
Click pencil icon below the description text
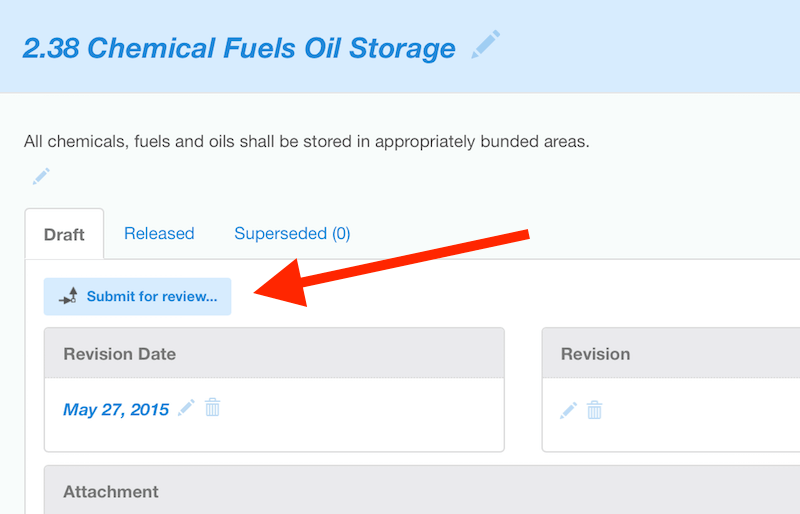tap(41, 177)
